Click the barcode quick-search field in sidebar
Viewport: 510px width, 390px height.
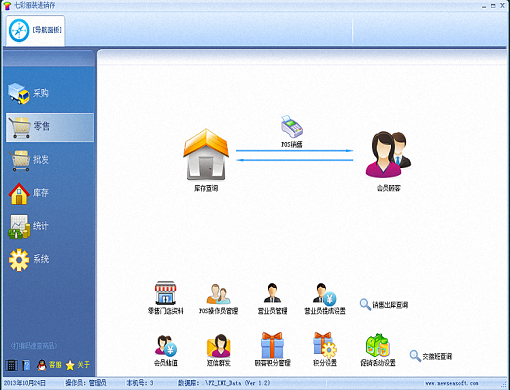point(33,346)
